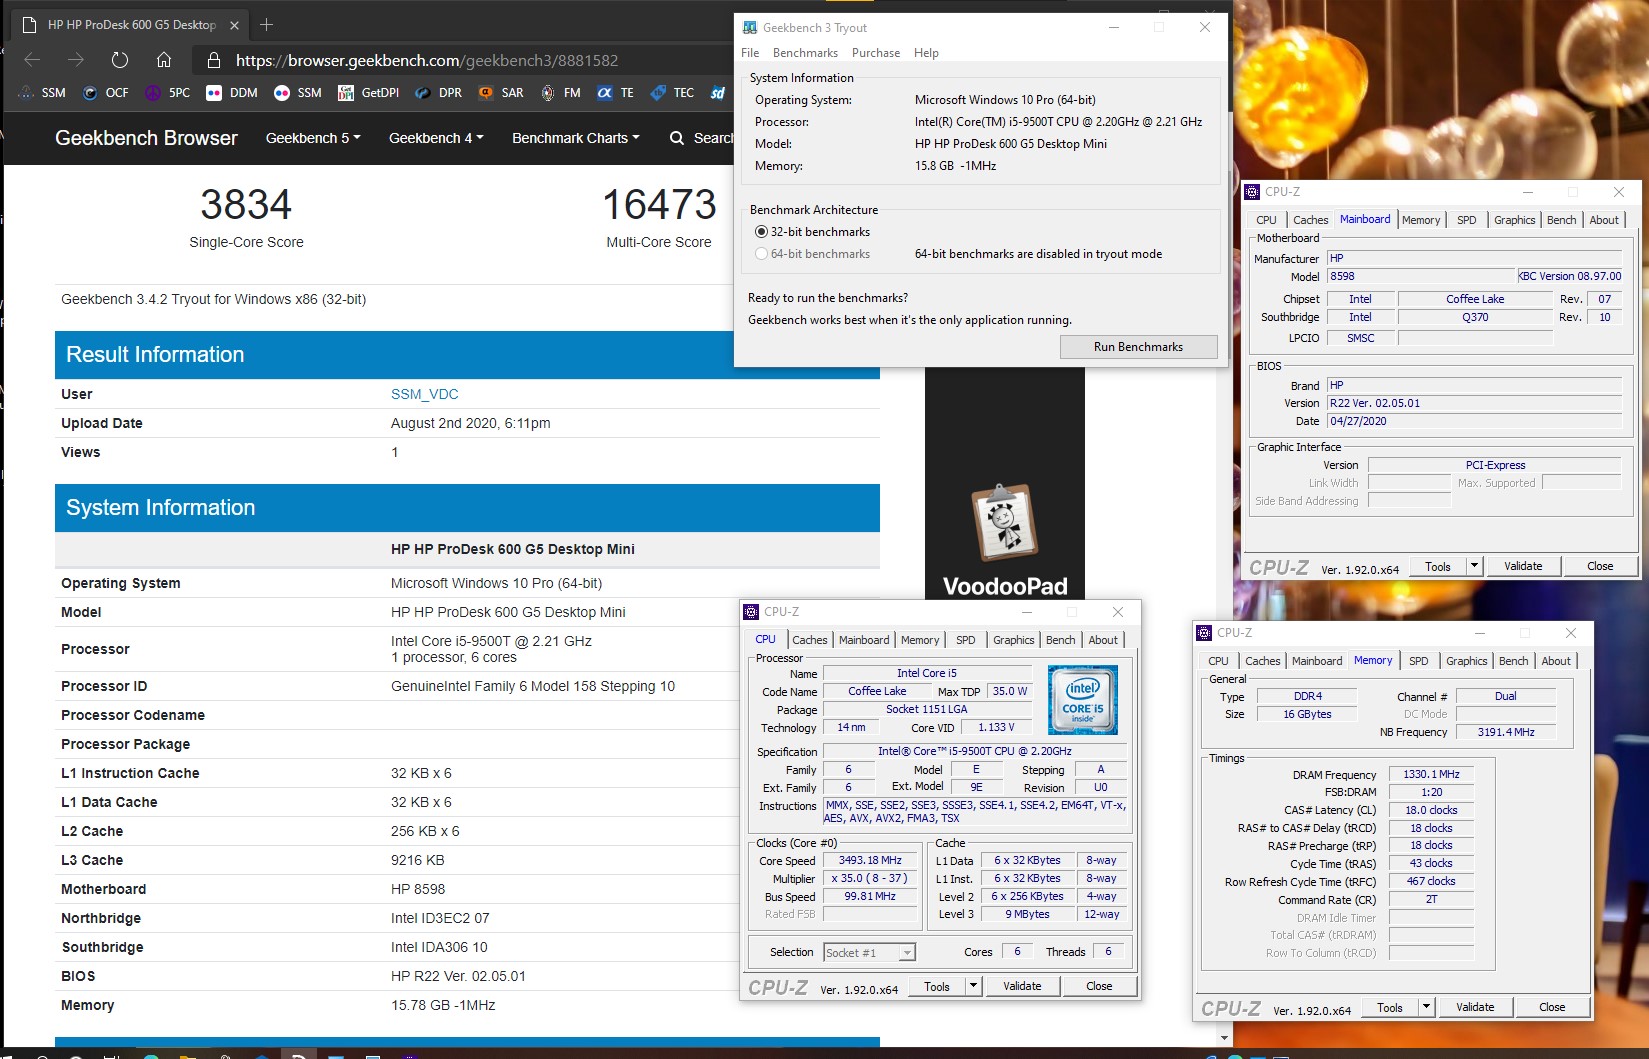Open the browser home page icon

(164, 60)
